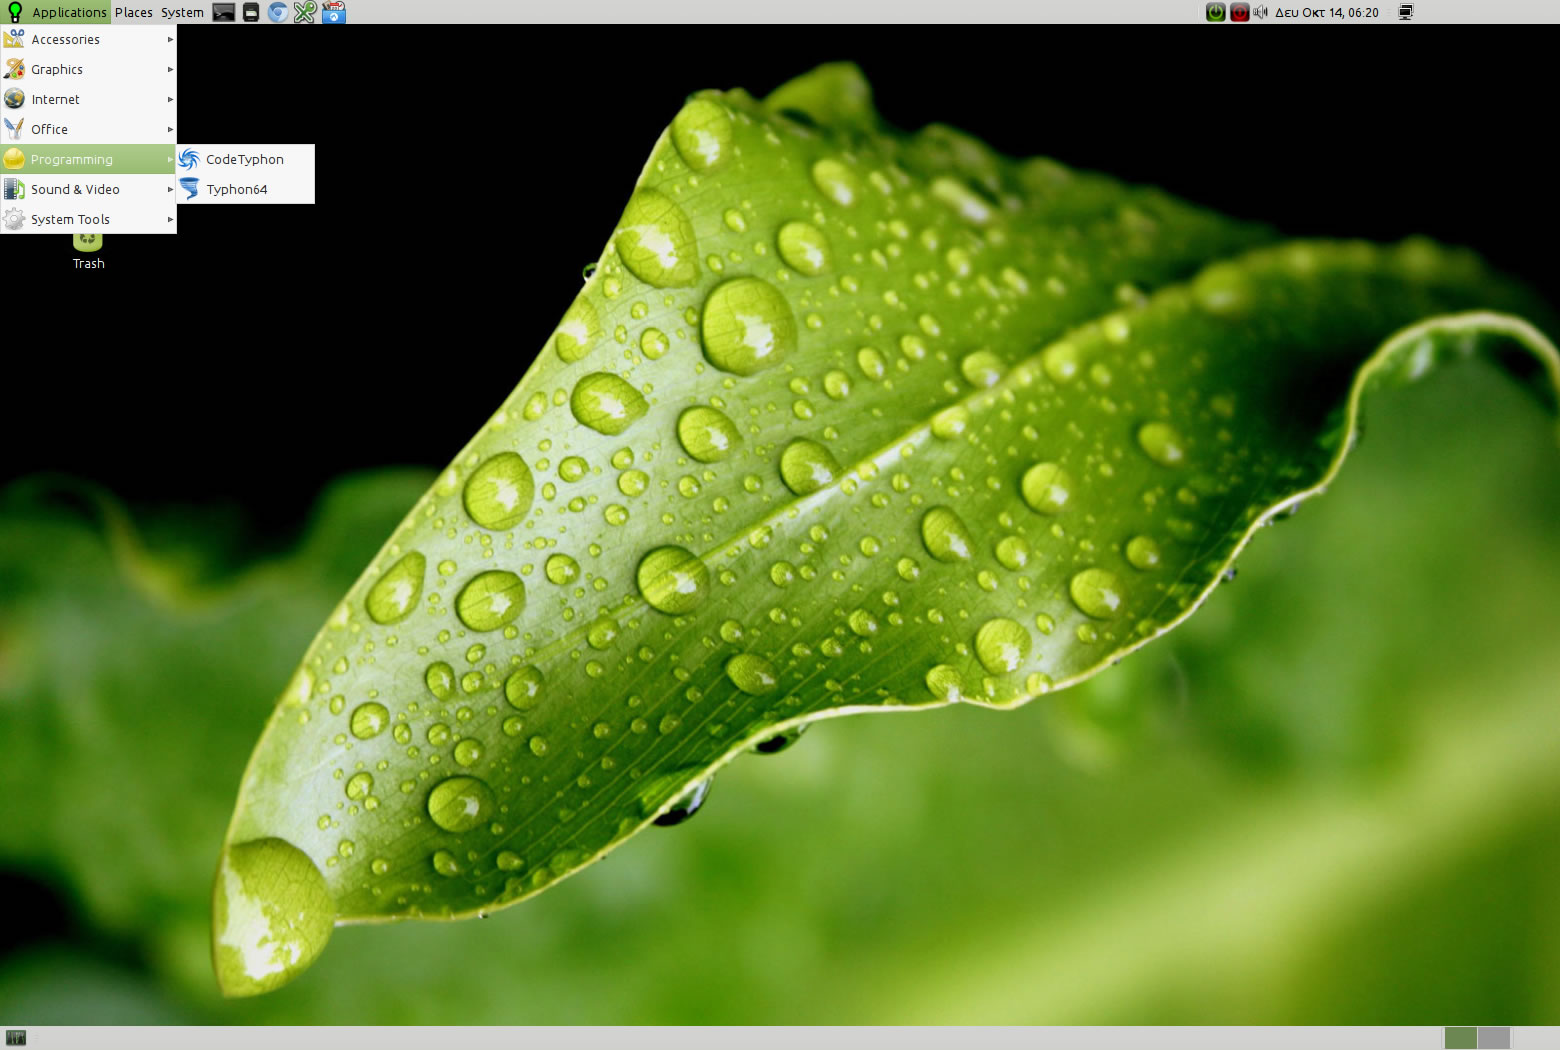This screenshot has height=1050, width=1560.
Task: Launch Chromium browser from the panel
Action: pos(278,12)
